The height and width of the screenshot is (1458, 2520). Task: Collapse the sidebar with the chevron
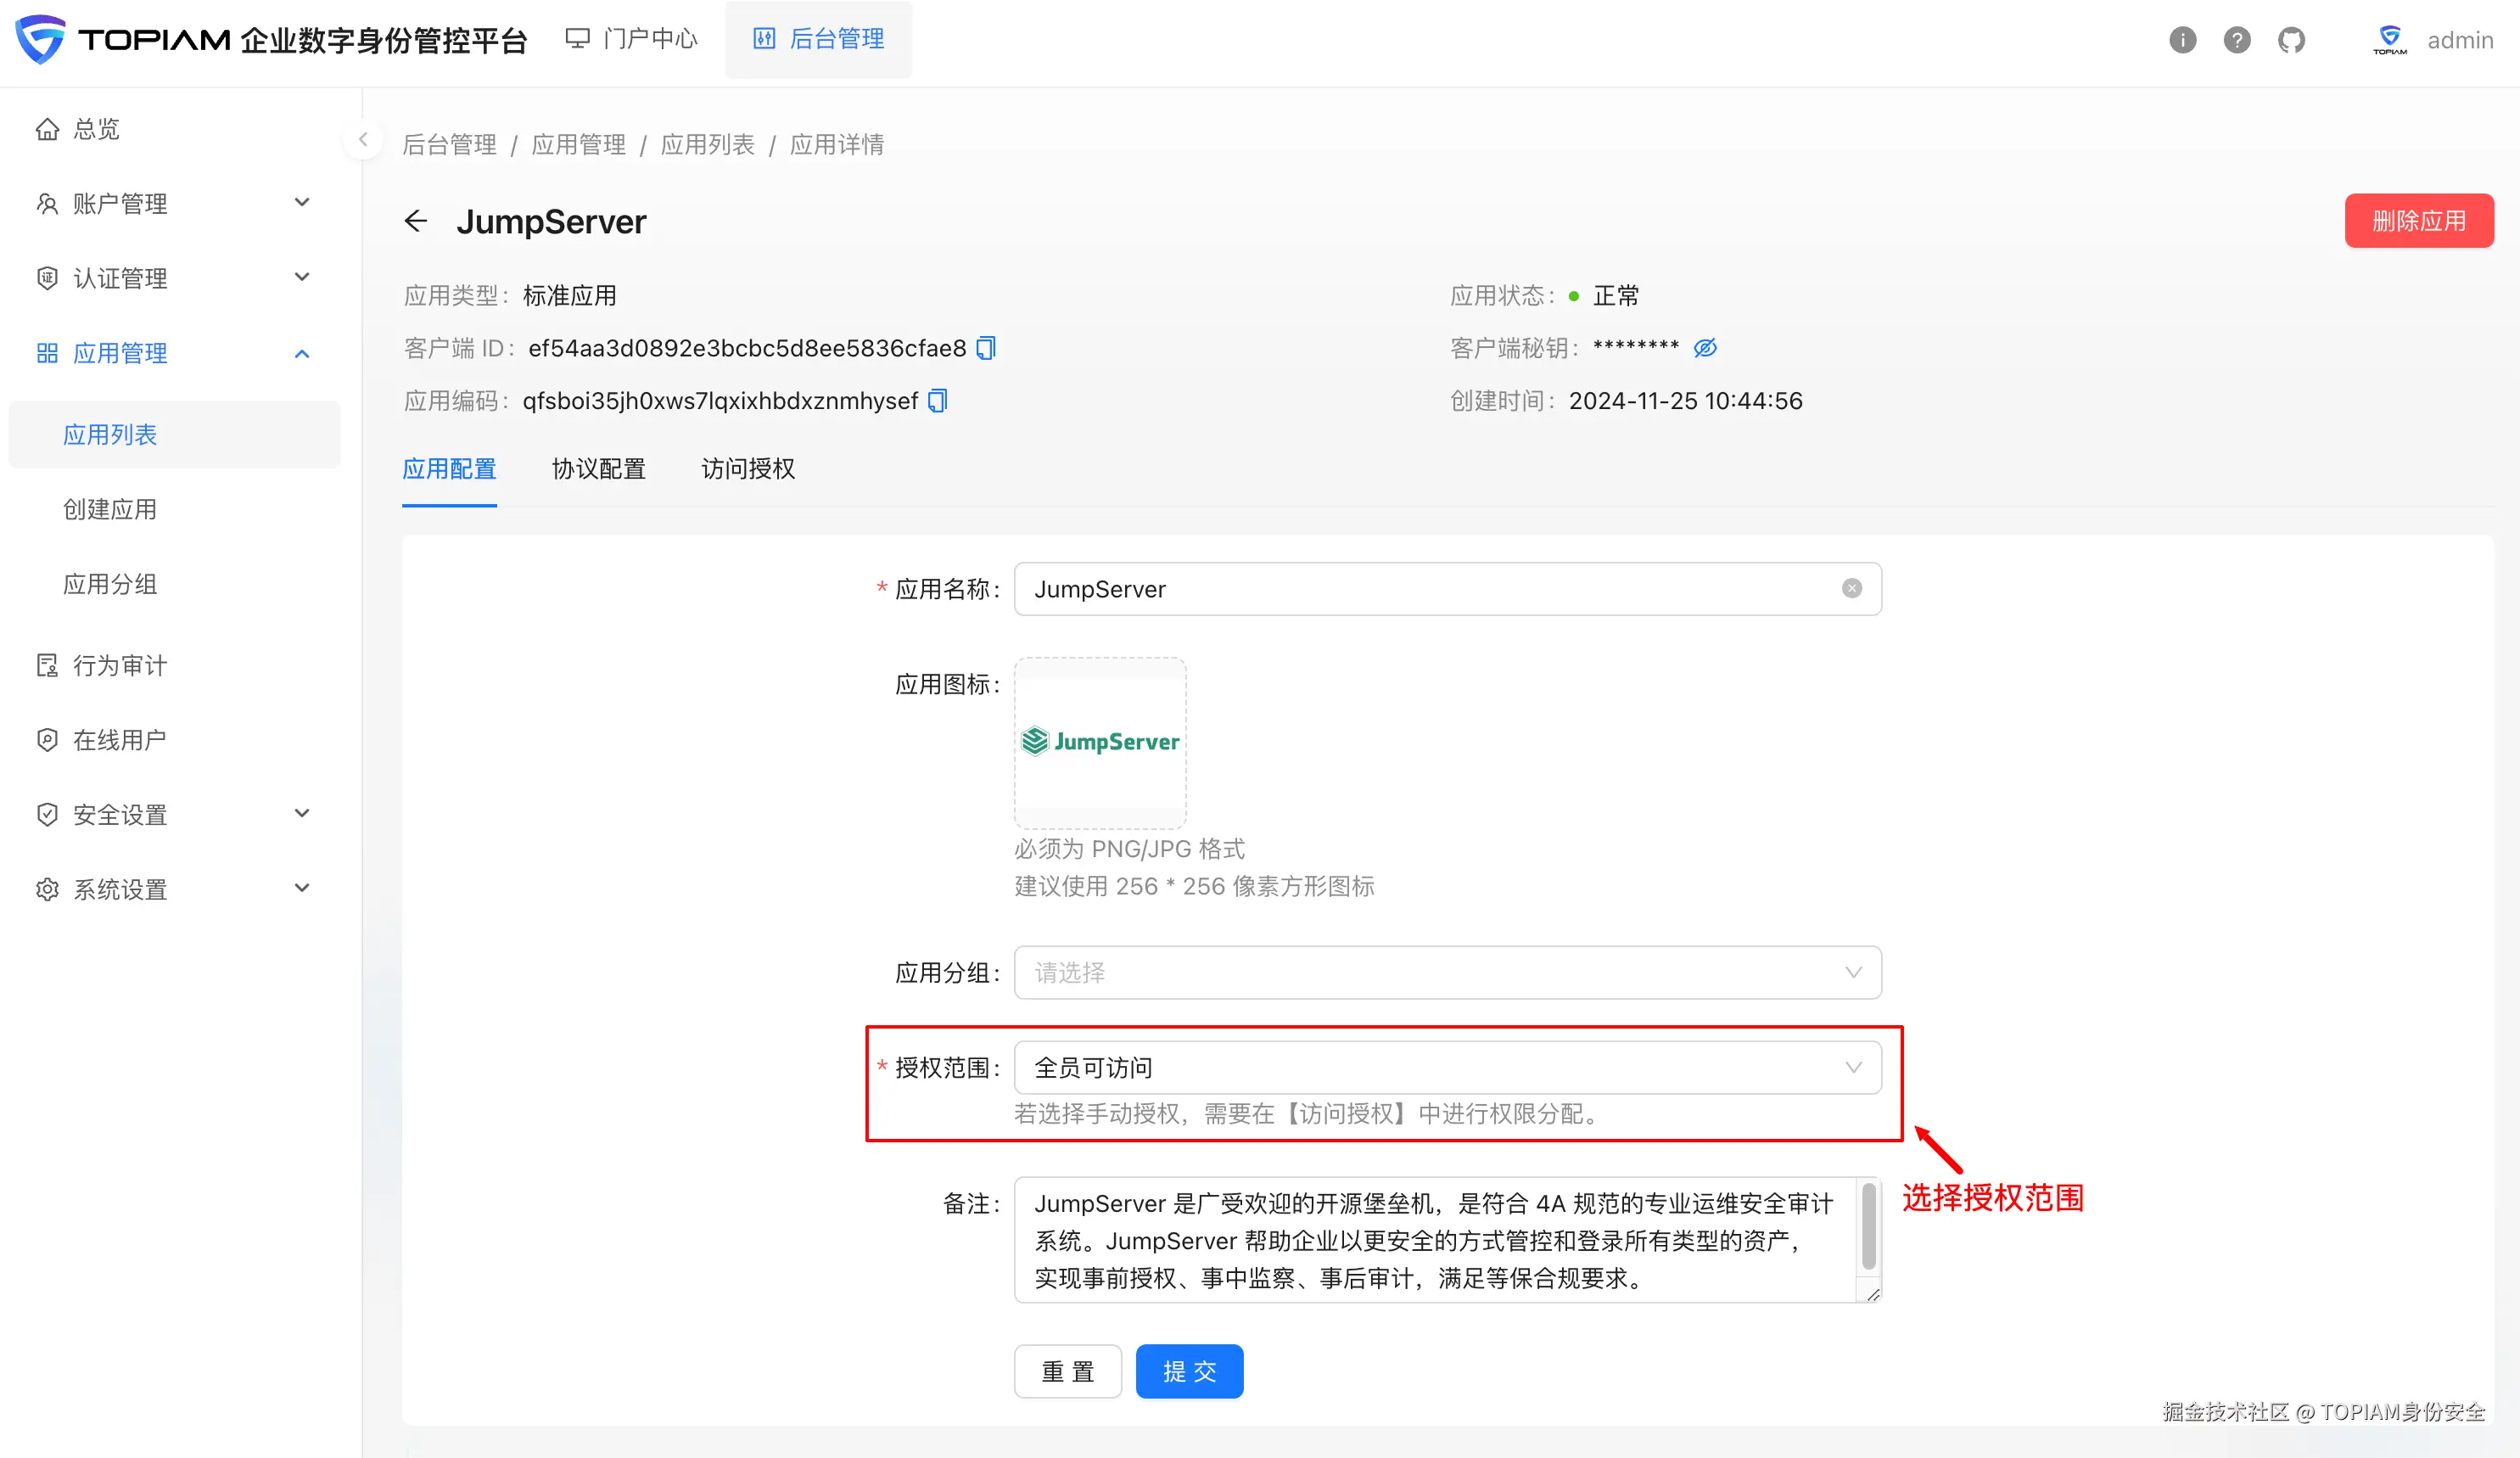tap(363, 140)
